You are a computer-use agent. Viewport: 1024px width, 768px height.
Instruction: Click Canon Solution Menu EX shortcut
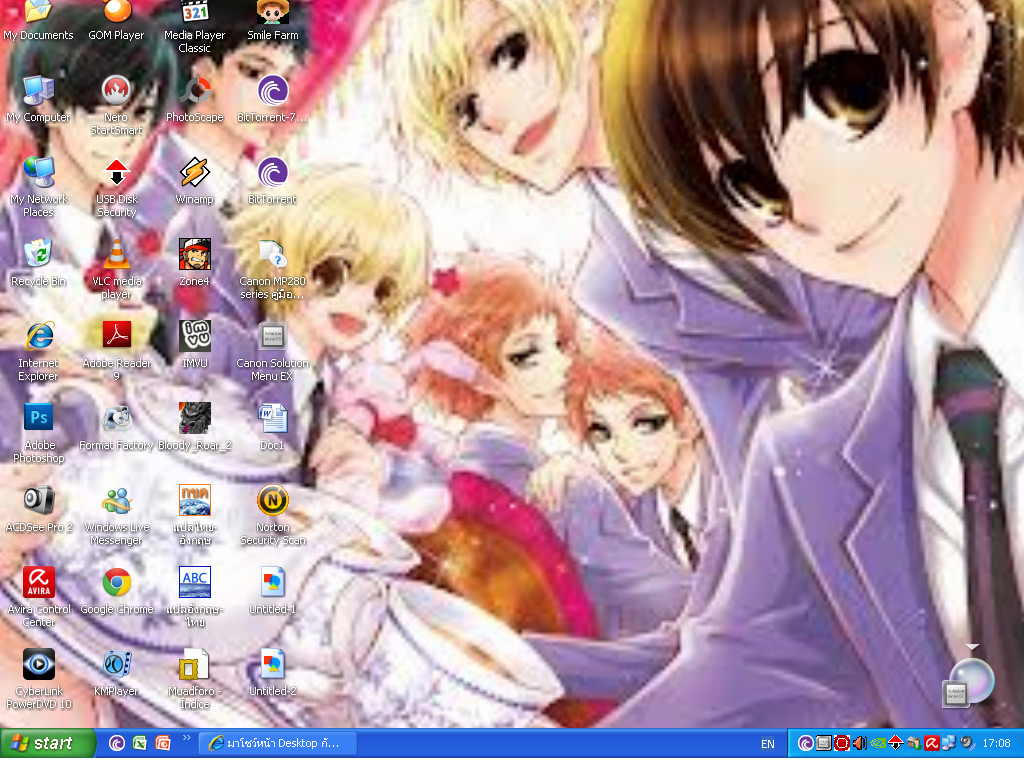(x=272, y=351)
